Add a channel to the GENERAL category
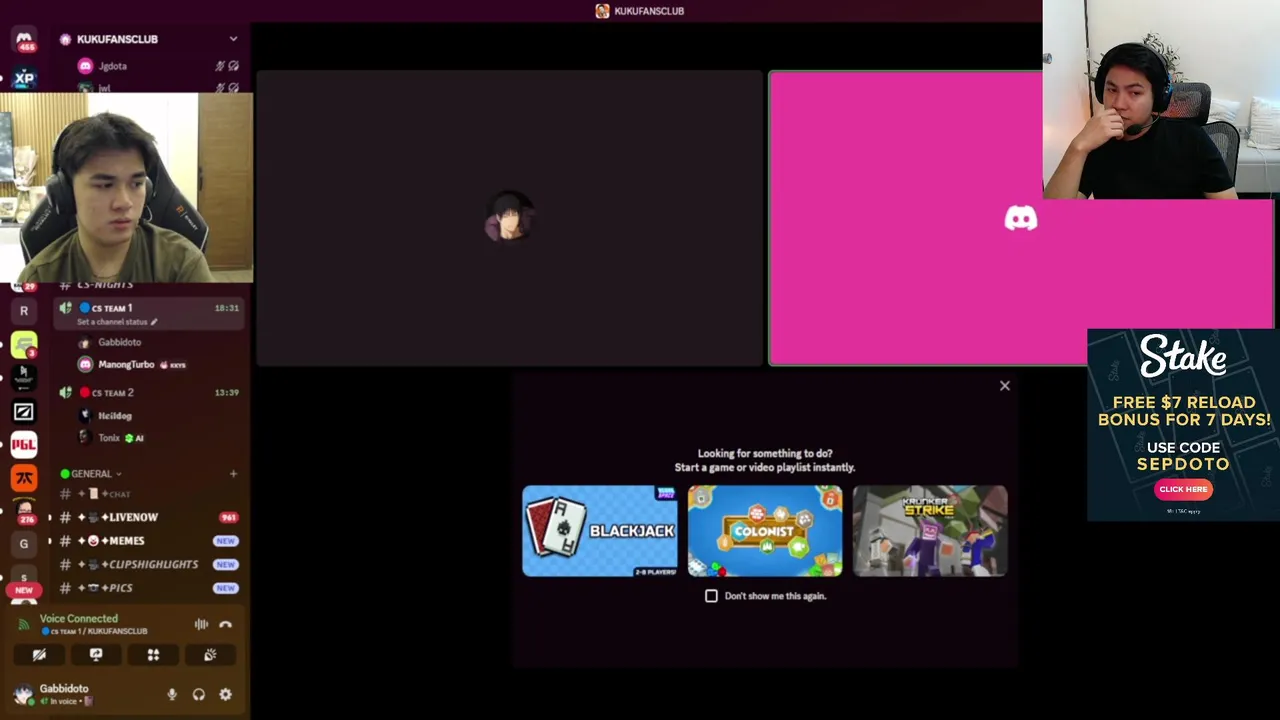Image resolution: width=1280 pixels, height=720 pixels. tap(233, 474)
